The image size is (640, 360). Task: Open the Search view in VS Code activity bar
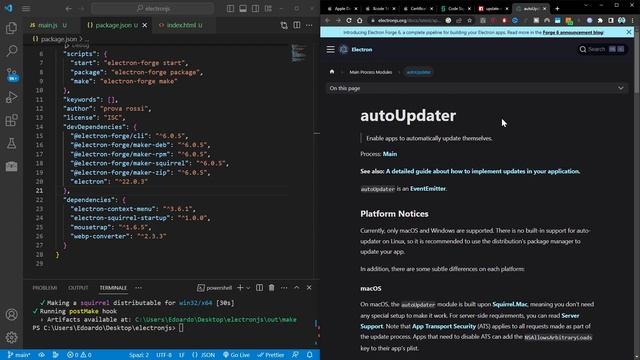point(11,51)
